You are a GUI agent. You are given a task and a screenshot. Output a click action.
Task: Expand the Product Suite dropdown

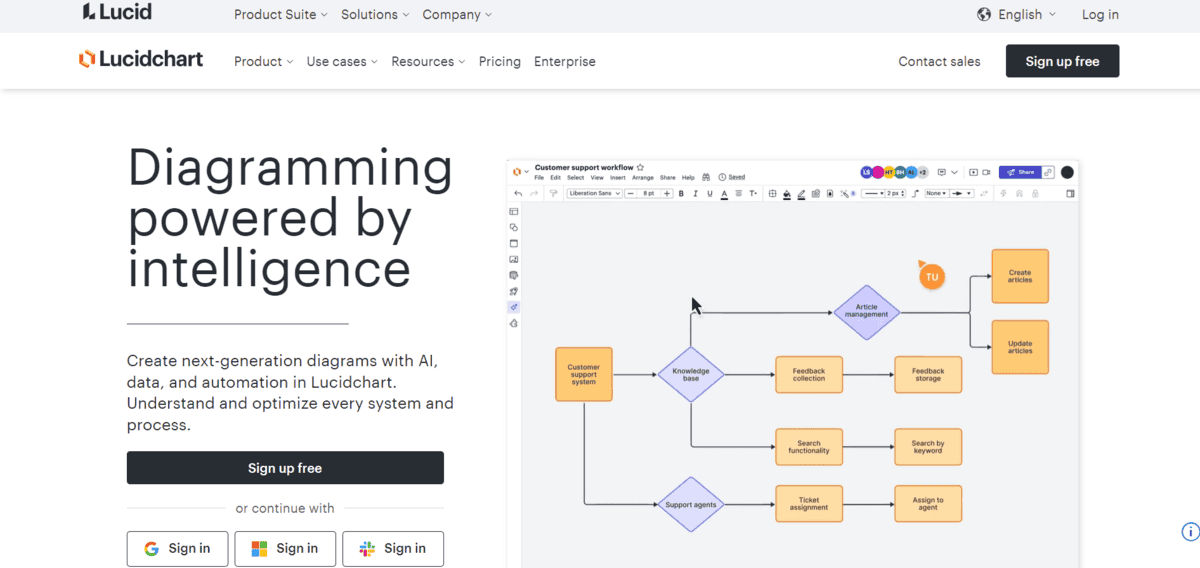coord(281,15)
